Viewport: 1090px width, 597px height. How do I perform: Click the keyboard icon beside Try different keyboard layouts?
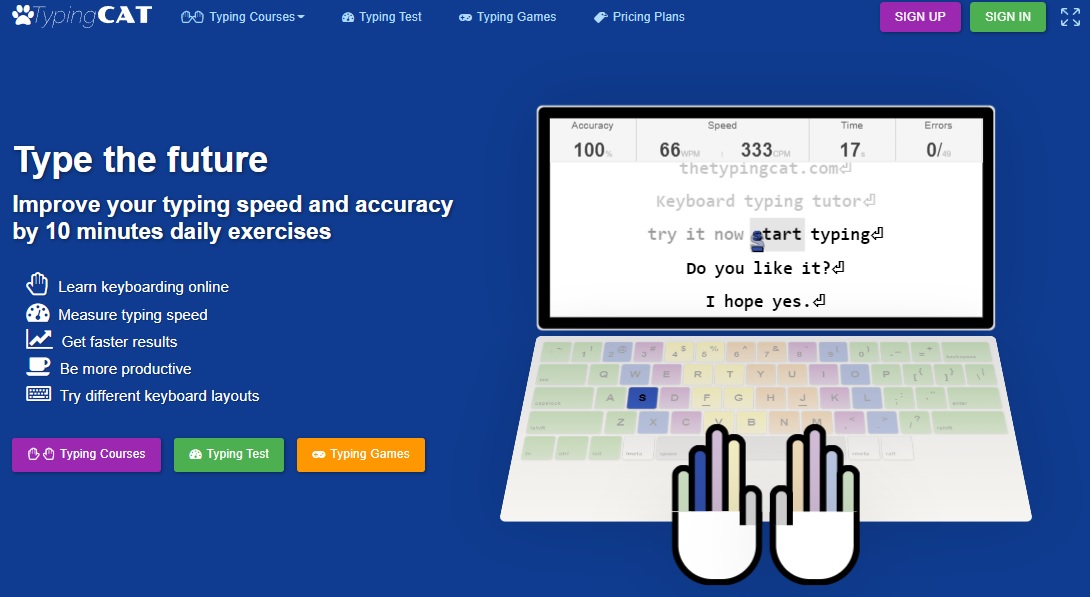[38, 394]
